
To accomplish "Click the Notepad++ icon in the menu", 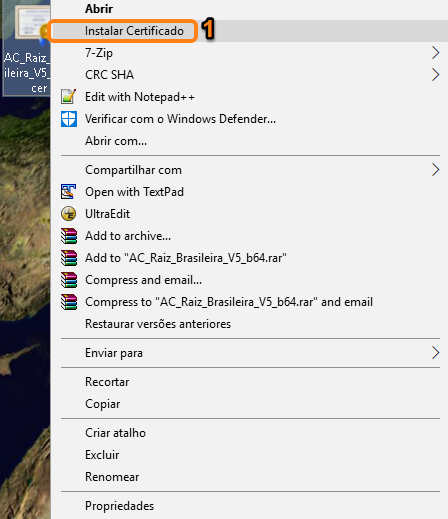I will click(x=69, y=97).
